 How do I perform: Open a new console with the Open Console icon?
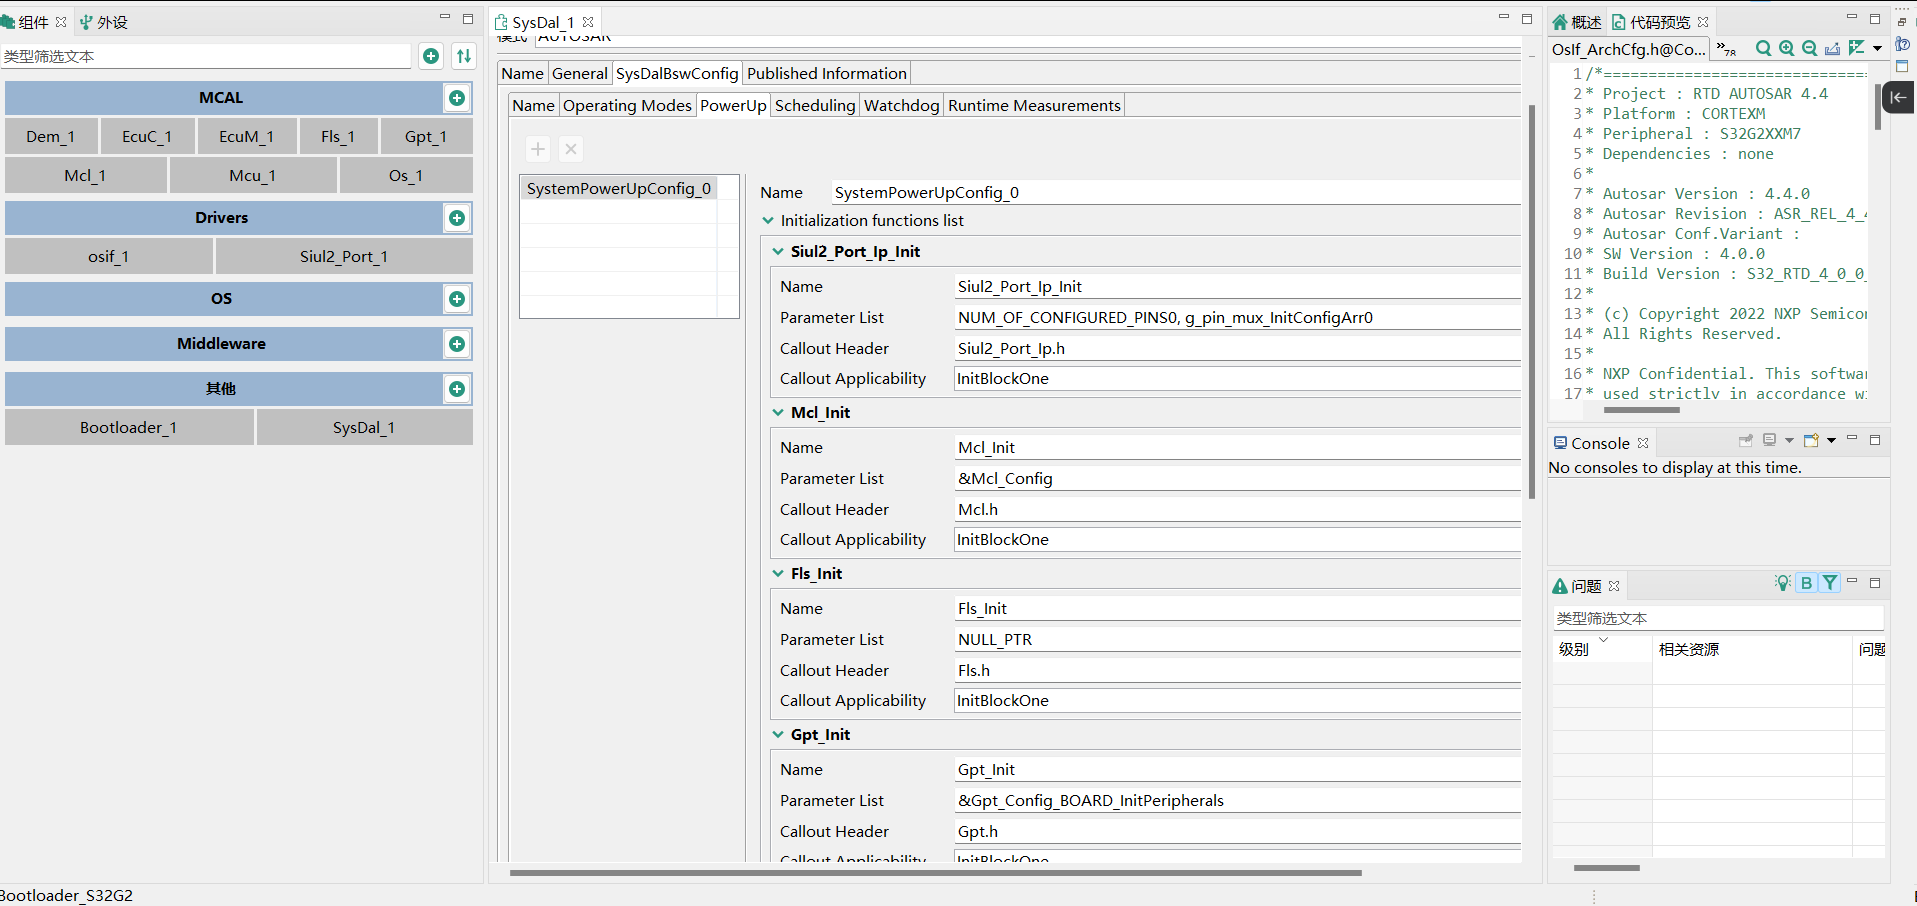coord(1812,440)
